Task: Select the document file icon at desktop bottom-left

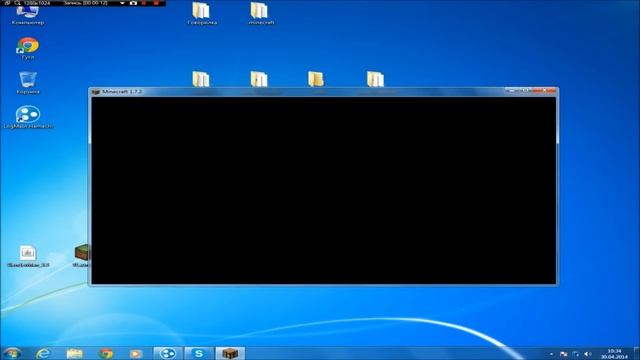Action: pyautogui.click(x=28, y=256)
